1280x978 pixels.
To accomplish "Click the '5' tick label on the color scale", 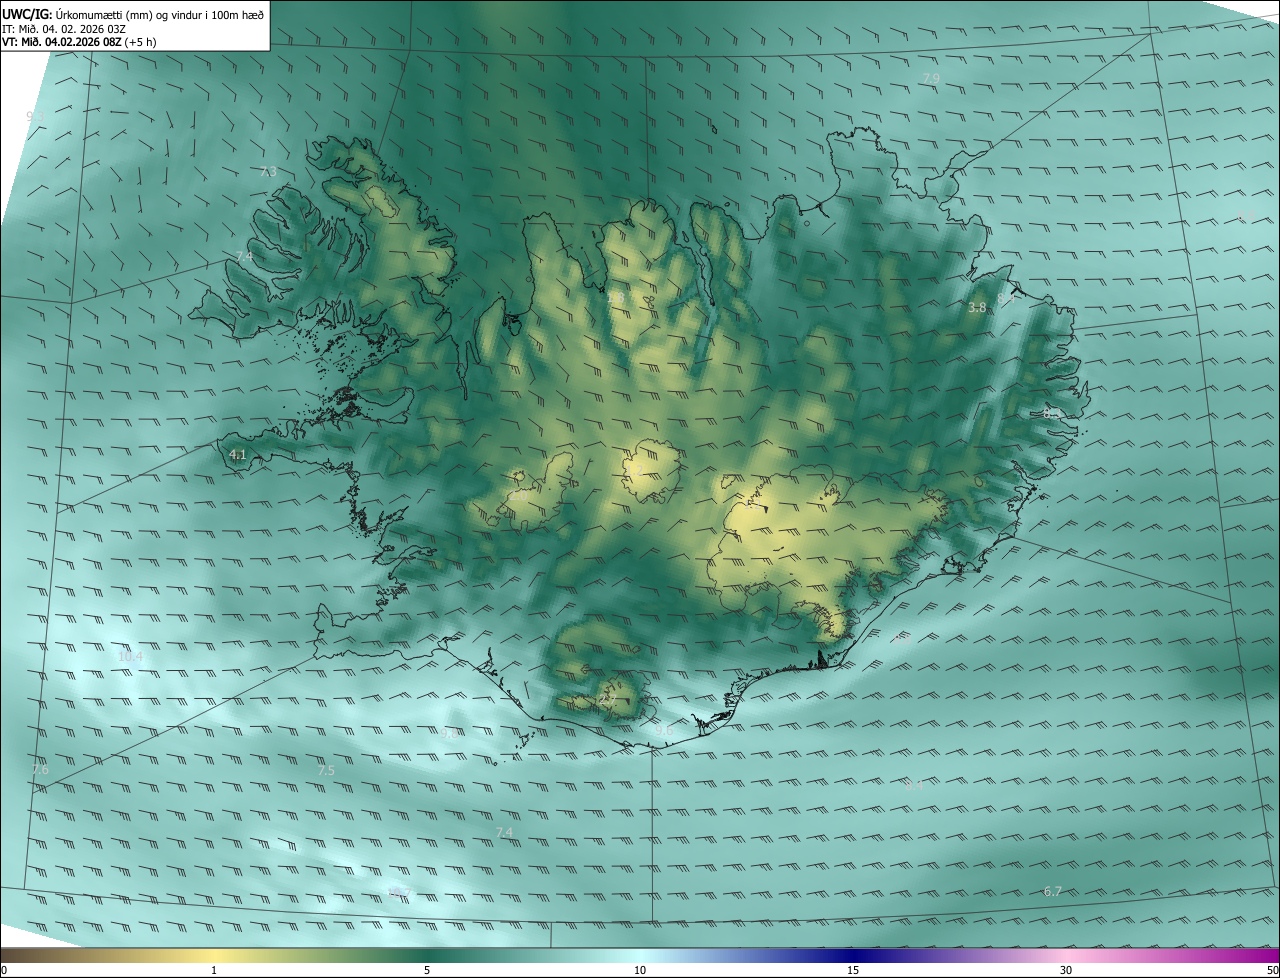I will (x=427, y=970).
